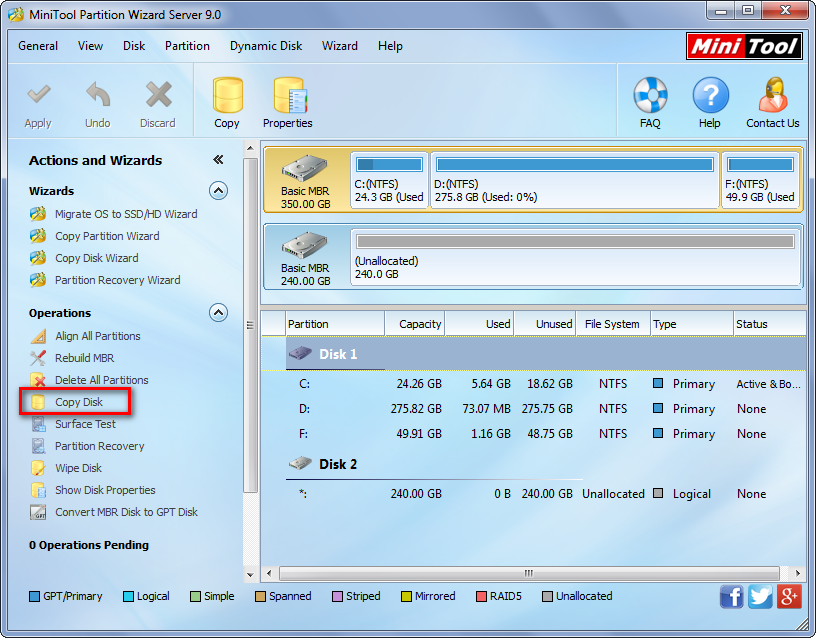Click the right arrow of horizontal scrollbar
This screenshot has height=638, width=816.
point(797,573)
